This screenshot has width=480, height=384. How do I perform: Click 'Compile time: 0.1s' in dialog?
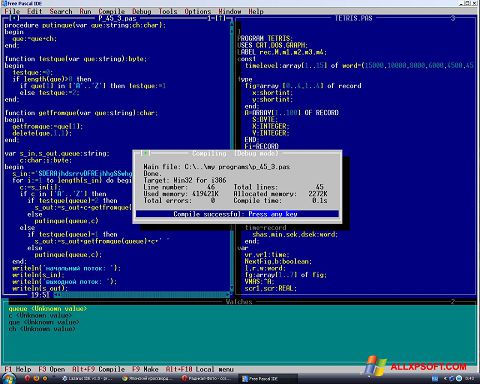(280, 200)
